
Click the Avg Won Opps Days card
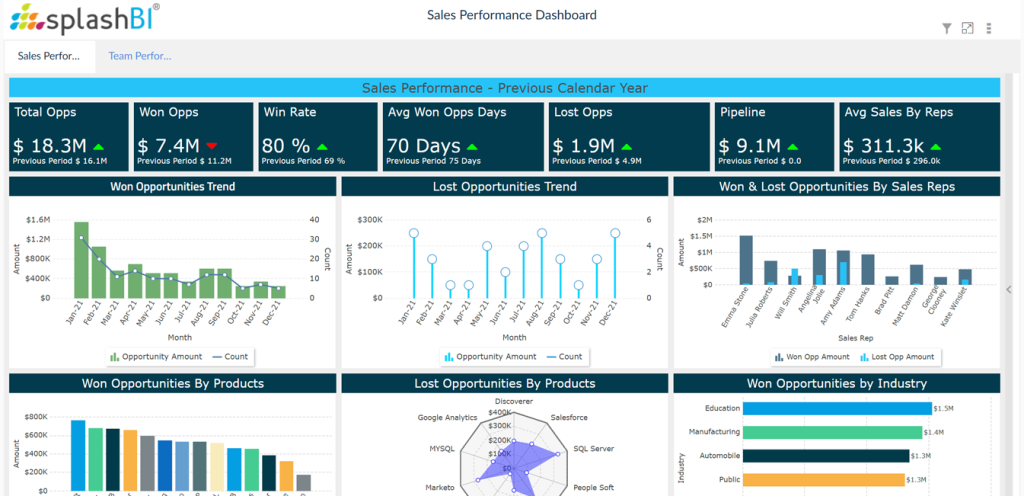(462, 135)
